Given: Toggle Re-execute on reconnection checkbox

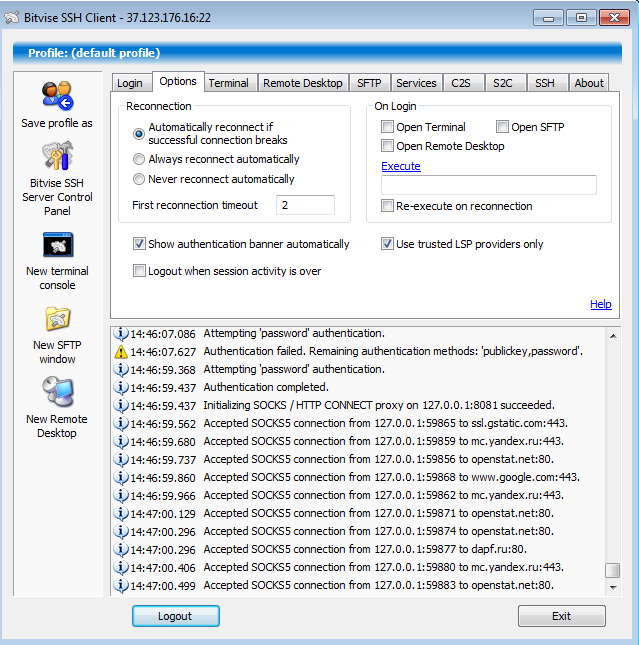Looking at the screenshot, I should (387, 206).
